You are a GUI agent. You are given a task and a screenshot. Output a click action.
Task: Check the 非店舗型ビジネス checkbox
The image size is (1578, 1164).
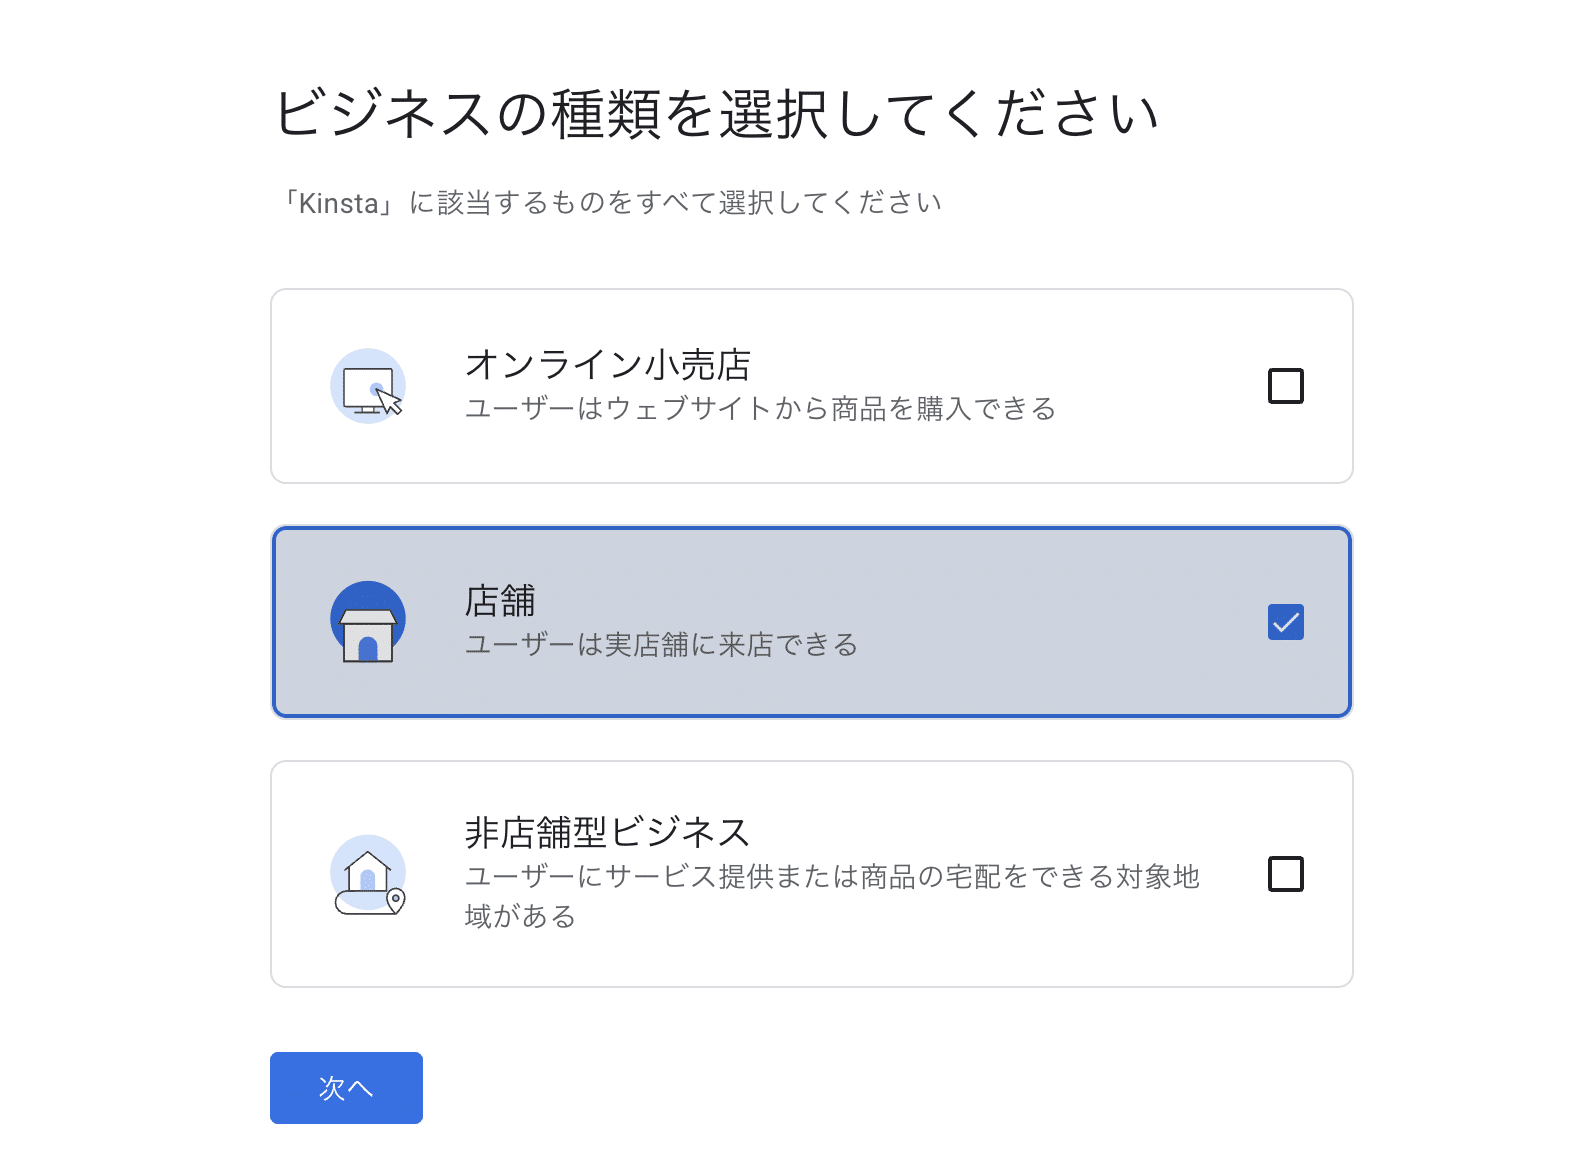[1286, 874]
